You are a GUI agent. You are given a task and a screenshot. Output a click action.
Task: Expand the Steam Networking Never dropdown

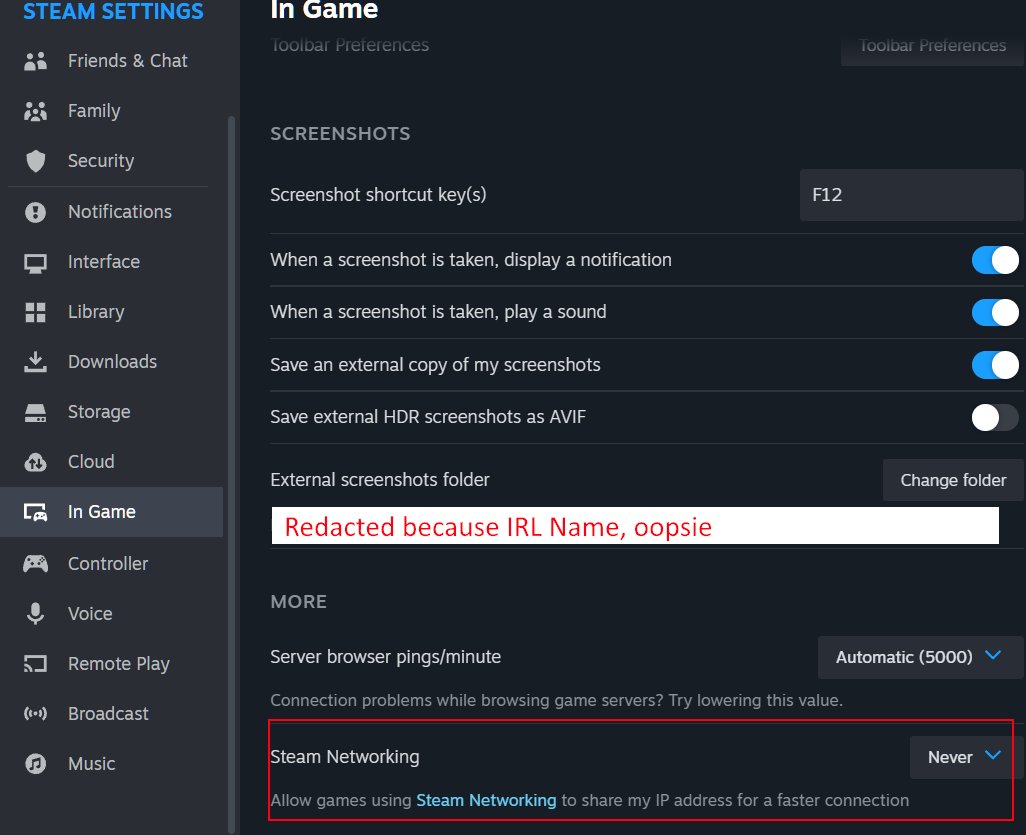pyautogui.click(x=966, y=757)
